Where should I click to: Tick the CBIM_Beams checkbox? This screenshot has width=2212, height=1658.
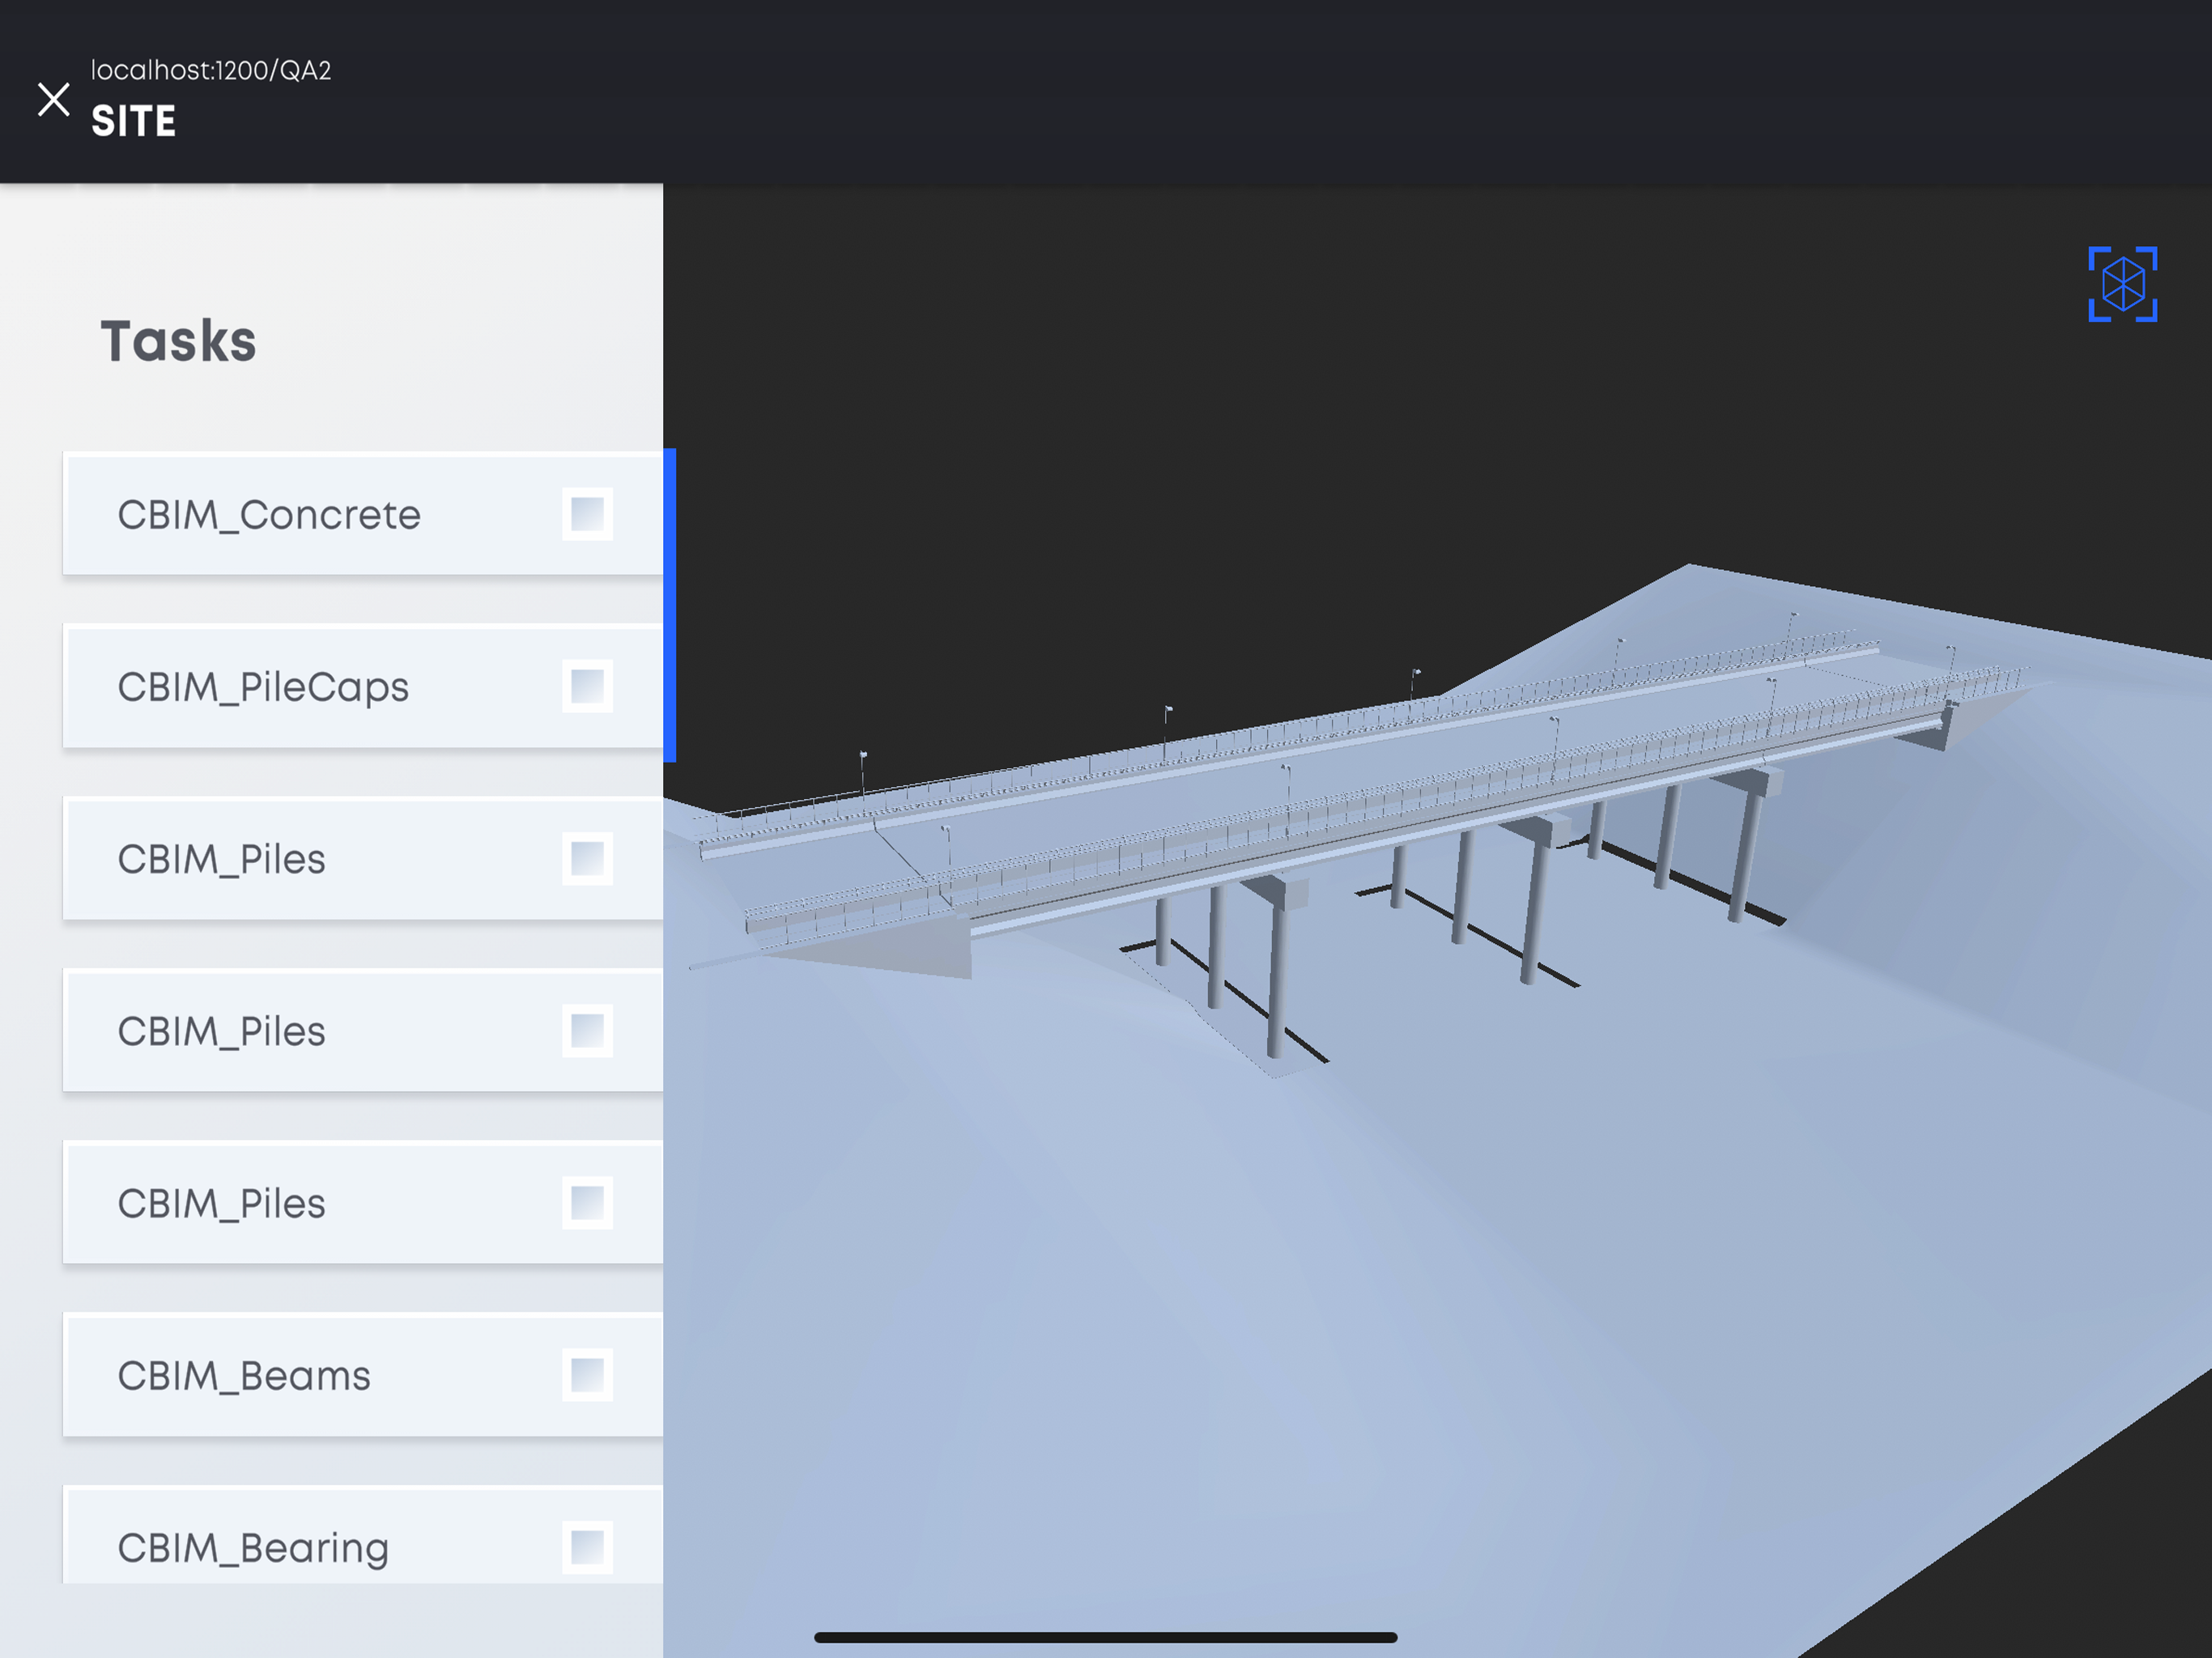[x=587, y=1375]
